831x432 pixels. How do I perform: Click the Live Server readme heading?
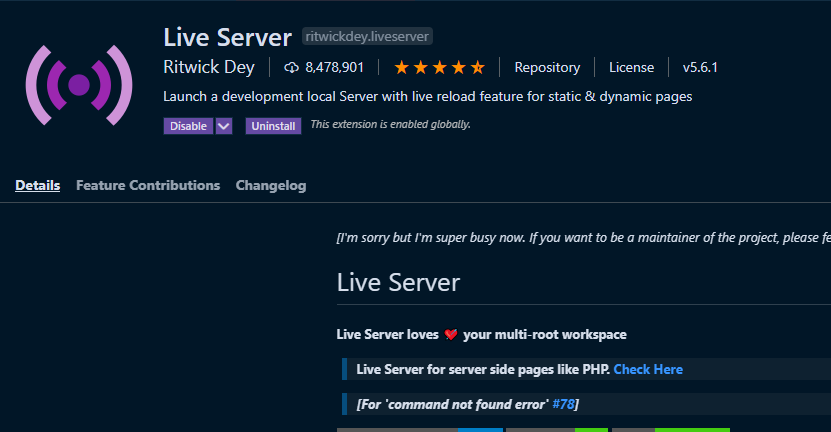398,283
